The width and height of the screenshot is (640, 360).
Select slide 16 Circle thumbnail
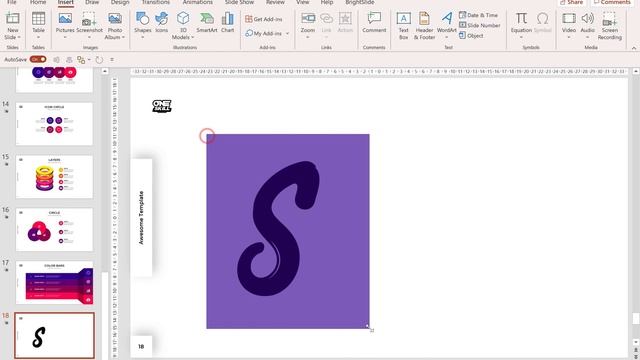click(x=54, y=229)
